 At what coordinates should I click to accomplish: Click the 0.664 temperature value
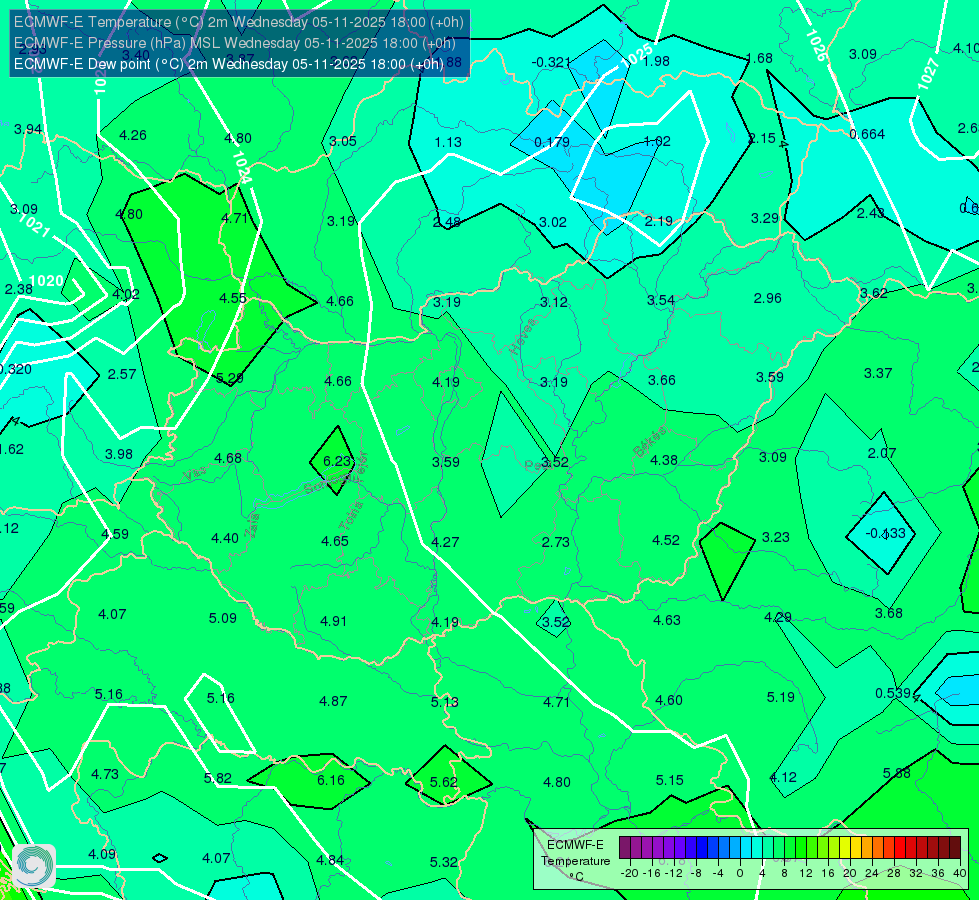867,134
